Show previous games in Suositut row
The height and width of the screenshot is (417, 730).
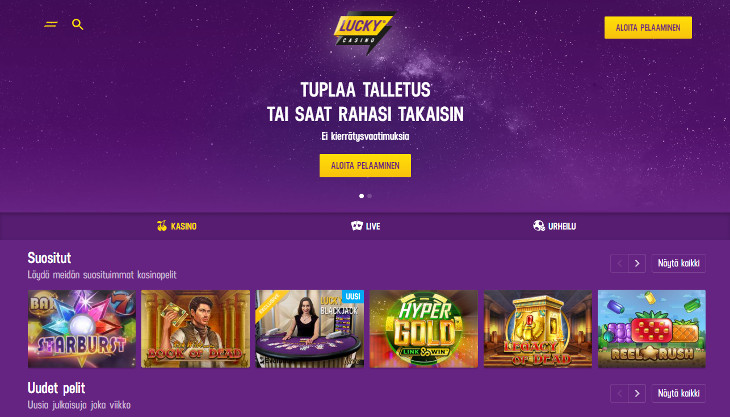click(619, 263)
